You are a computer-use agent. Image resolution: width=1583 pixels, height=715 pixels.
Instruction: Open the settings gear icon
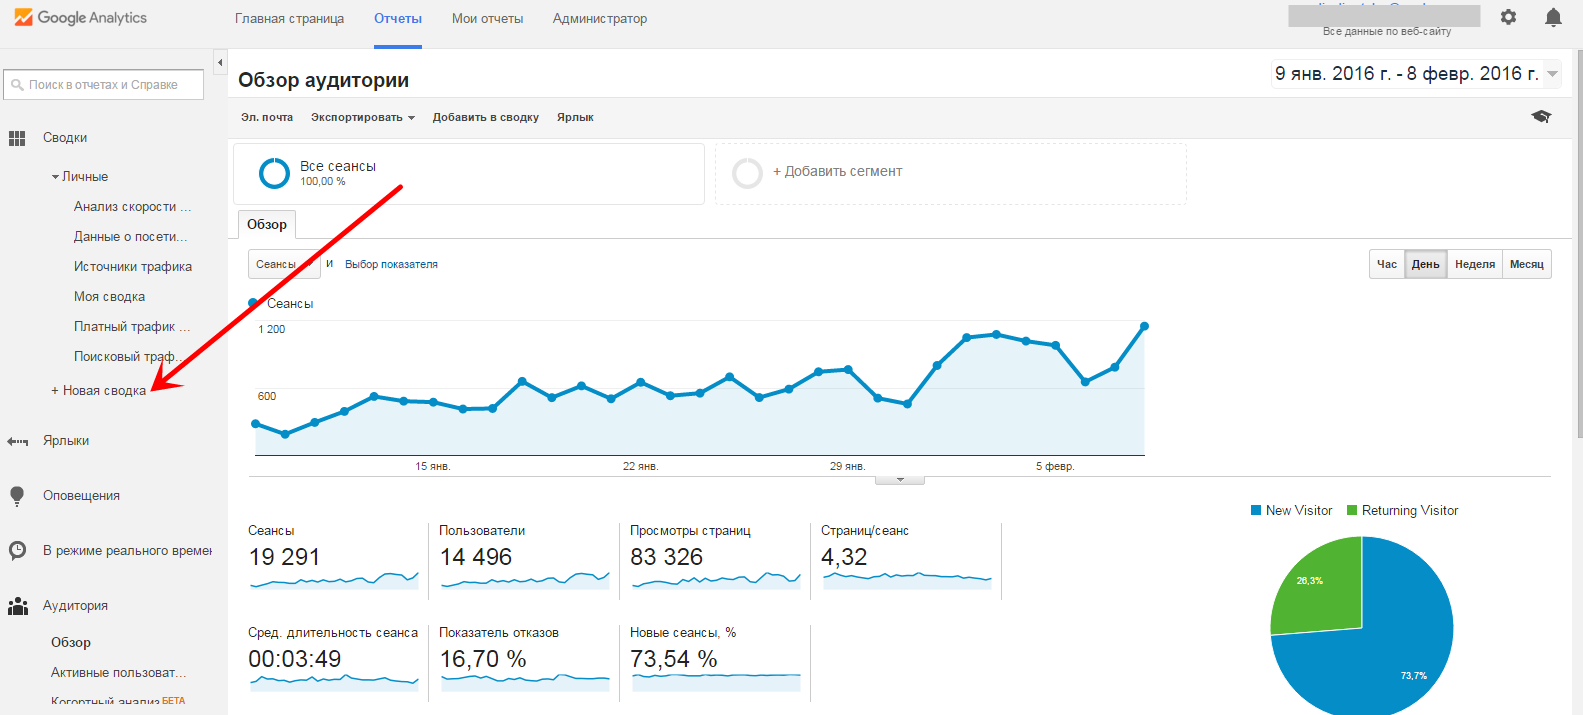click(1508, 17)
